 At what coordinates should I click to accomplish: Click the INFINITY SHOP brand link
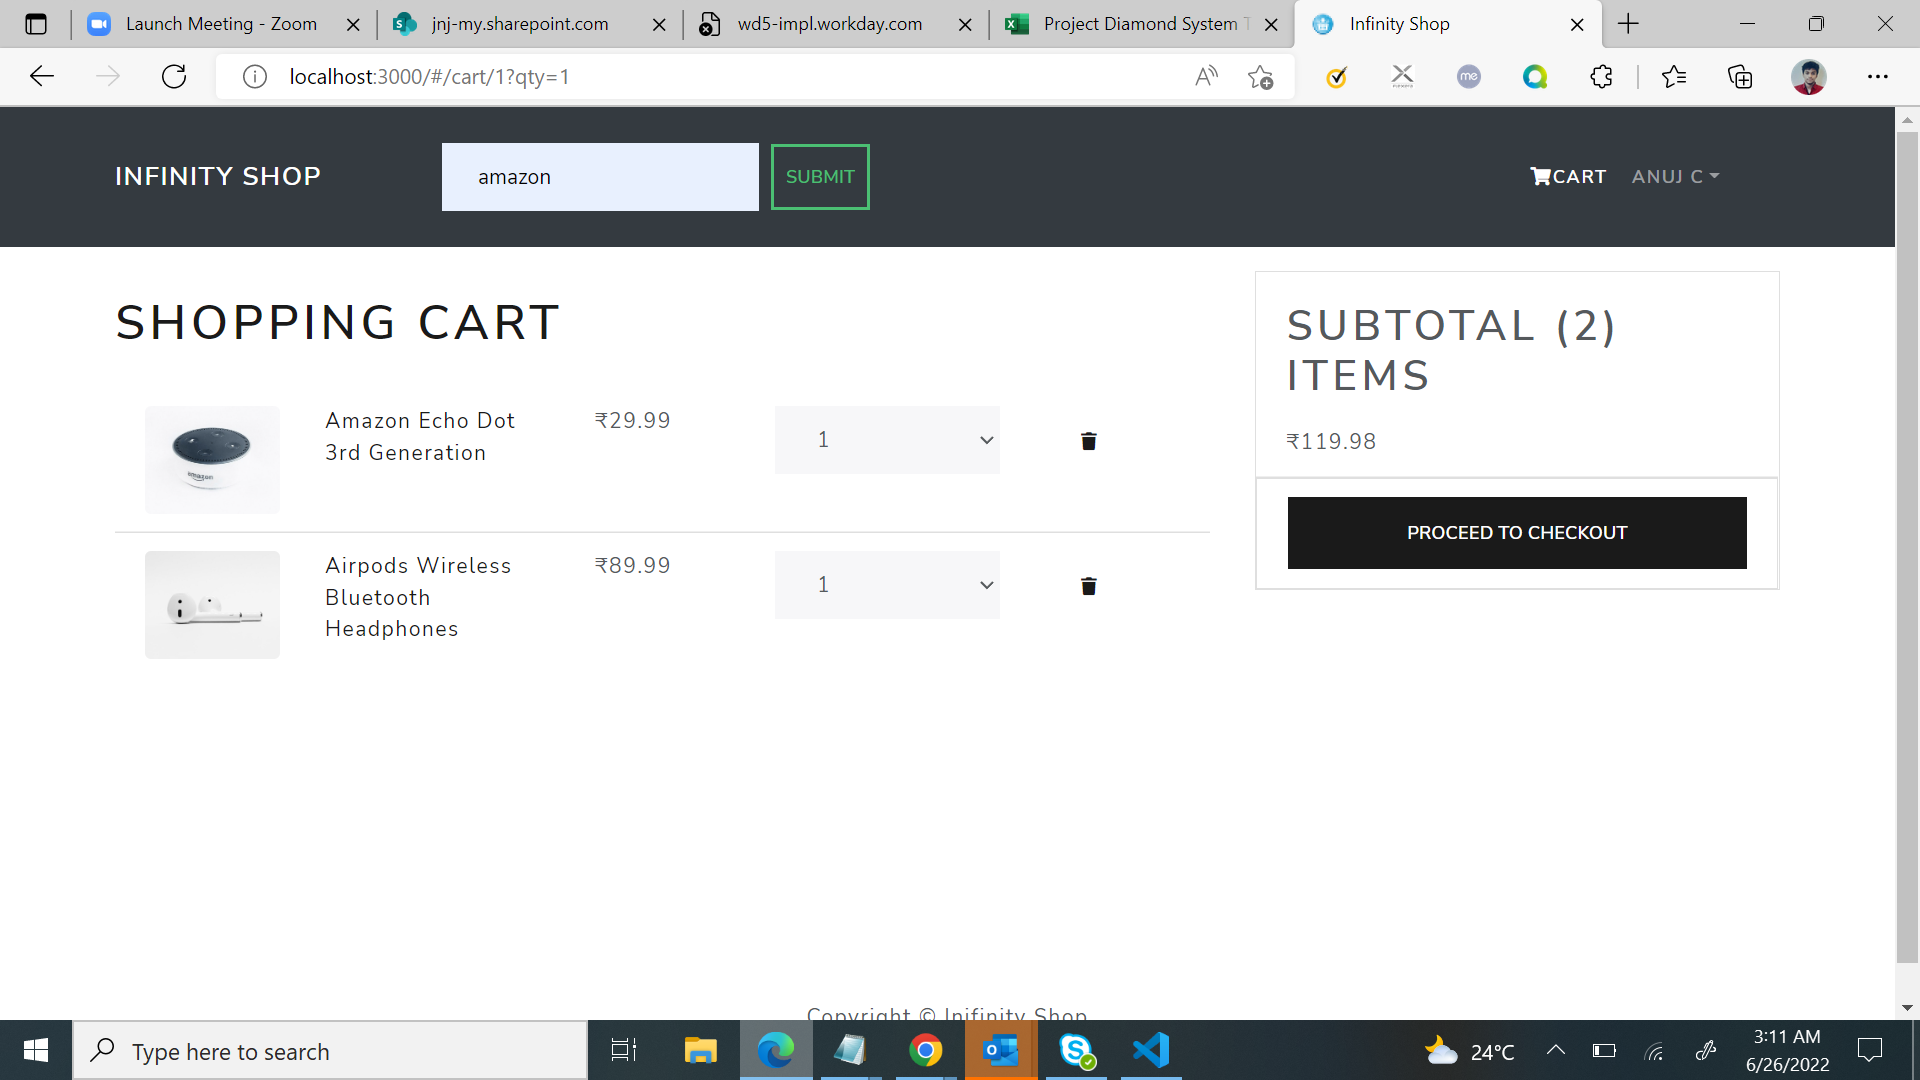pyautogui.click(x=218, y=177)
